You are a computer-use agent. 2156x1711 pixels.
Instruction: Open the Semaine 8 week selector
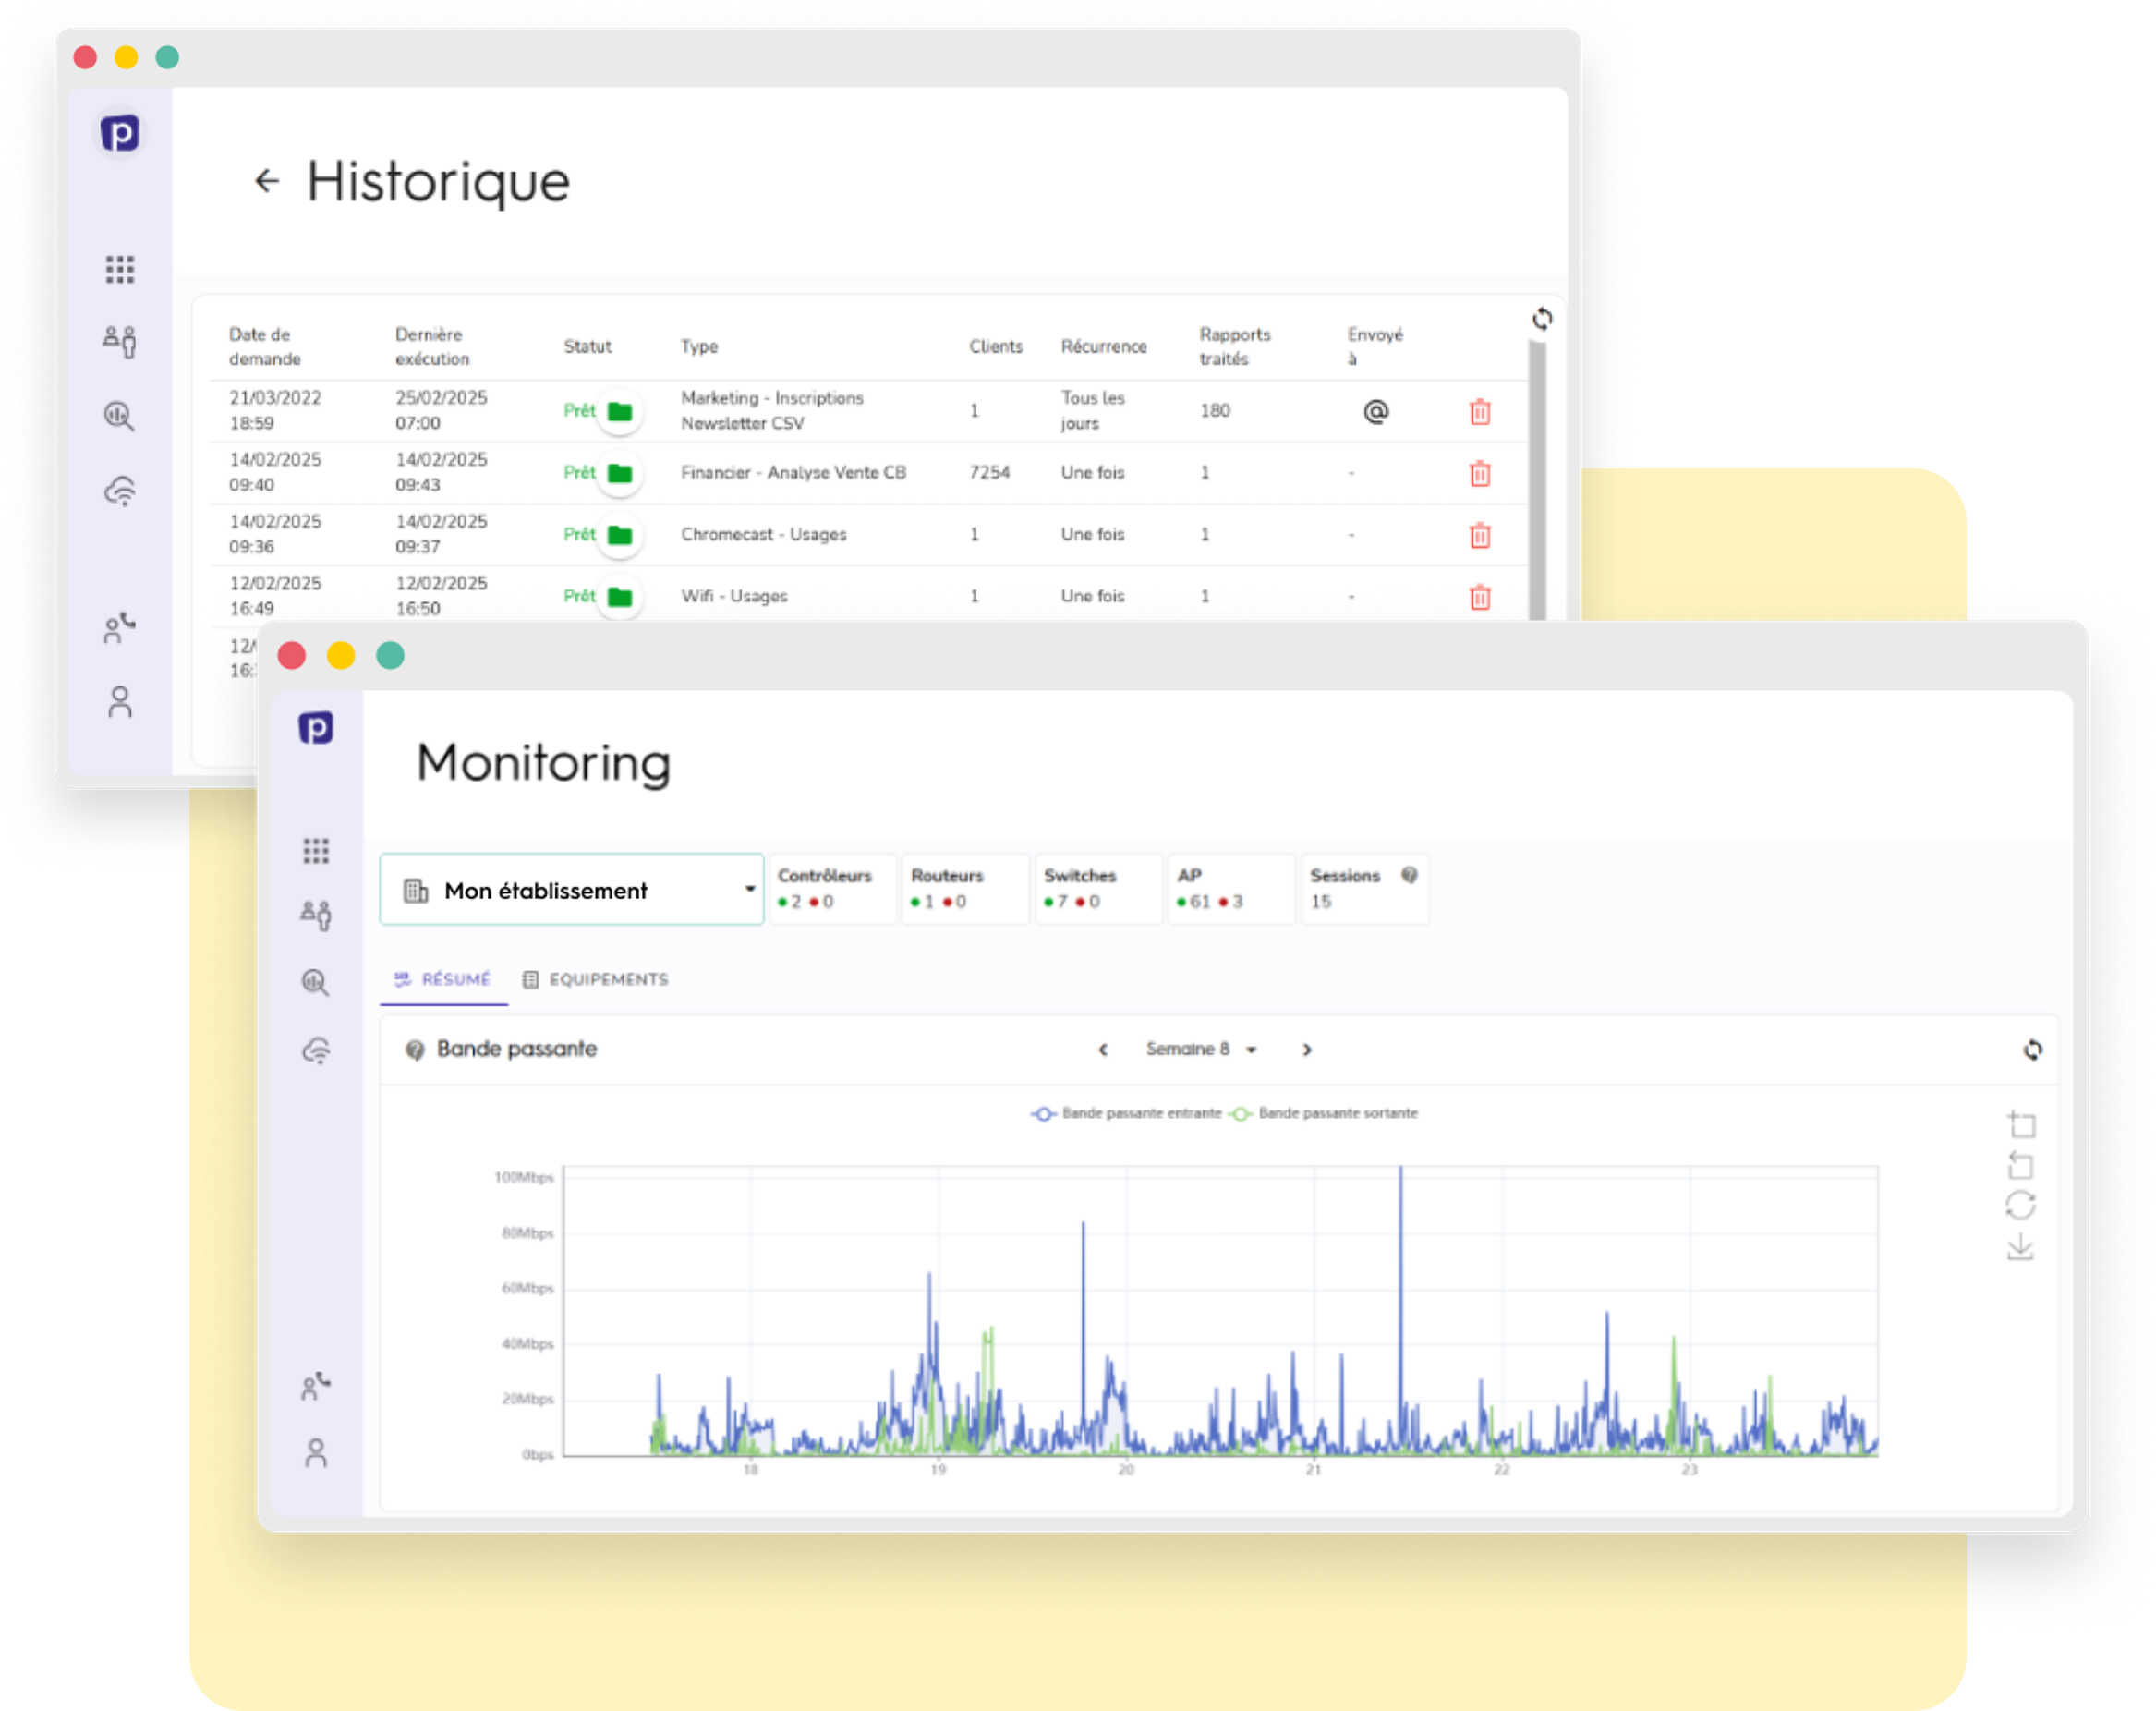coord(1200,1049)
